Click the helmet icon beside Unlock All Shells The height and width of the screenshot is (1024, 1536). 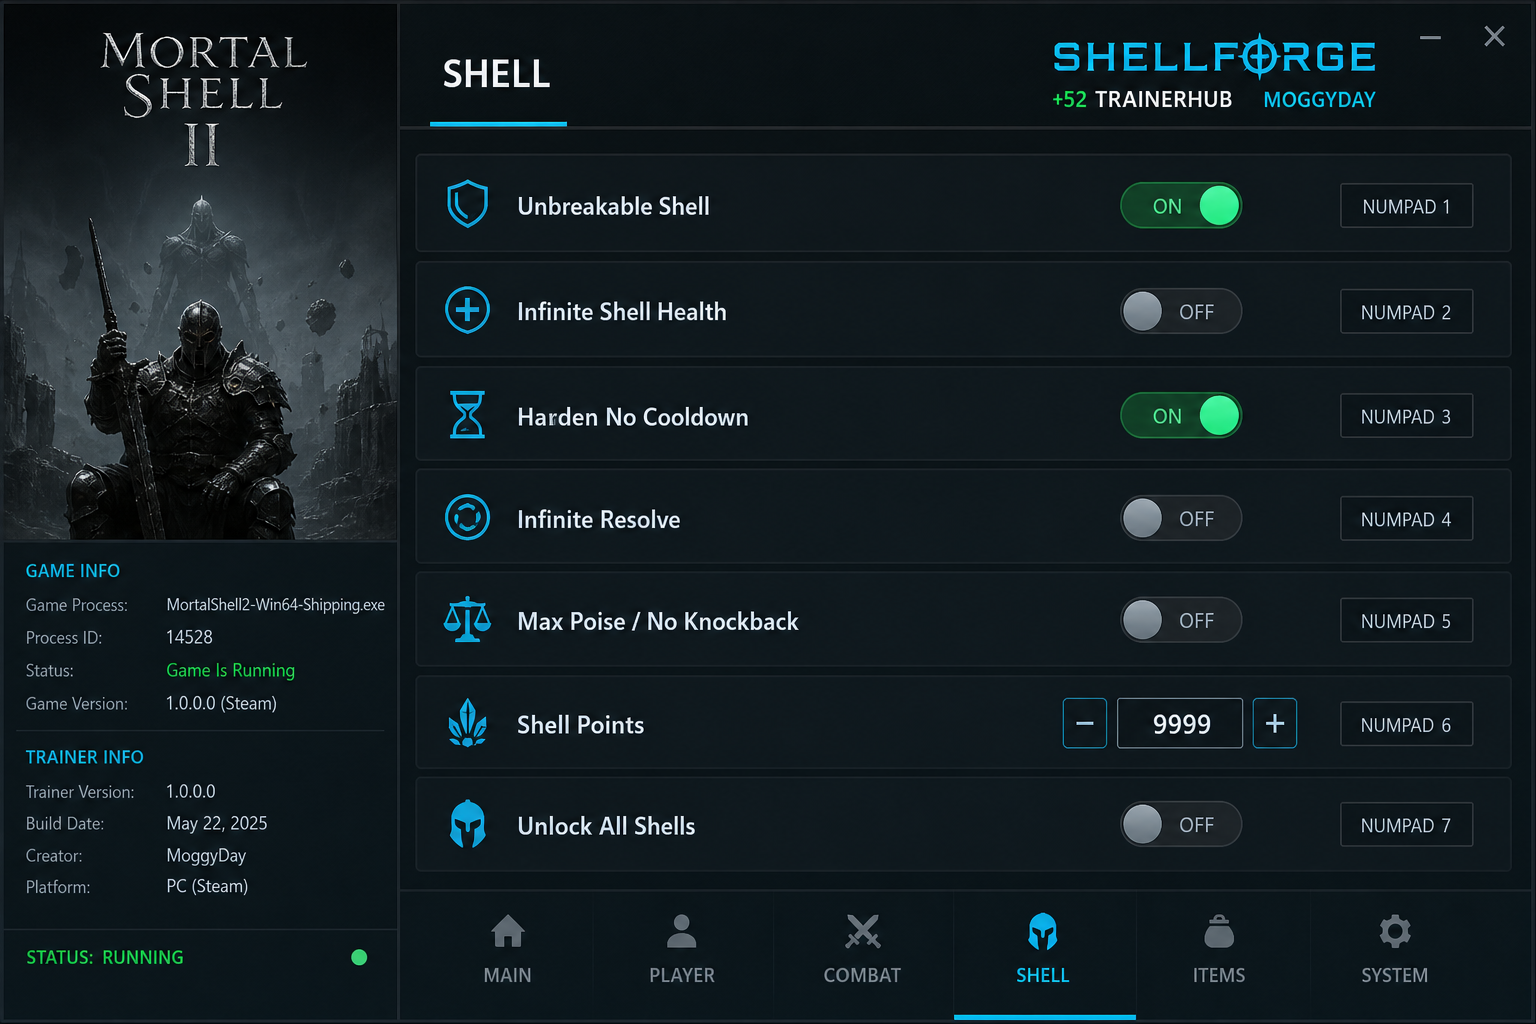coord(467,825)
